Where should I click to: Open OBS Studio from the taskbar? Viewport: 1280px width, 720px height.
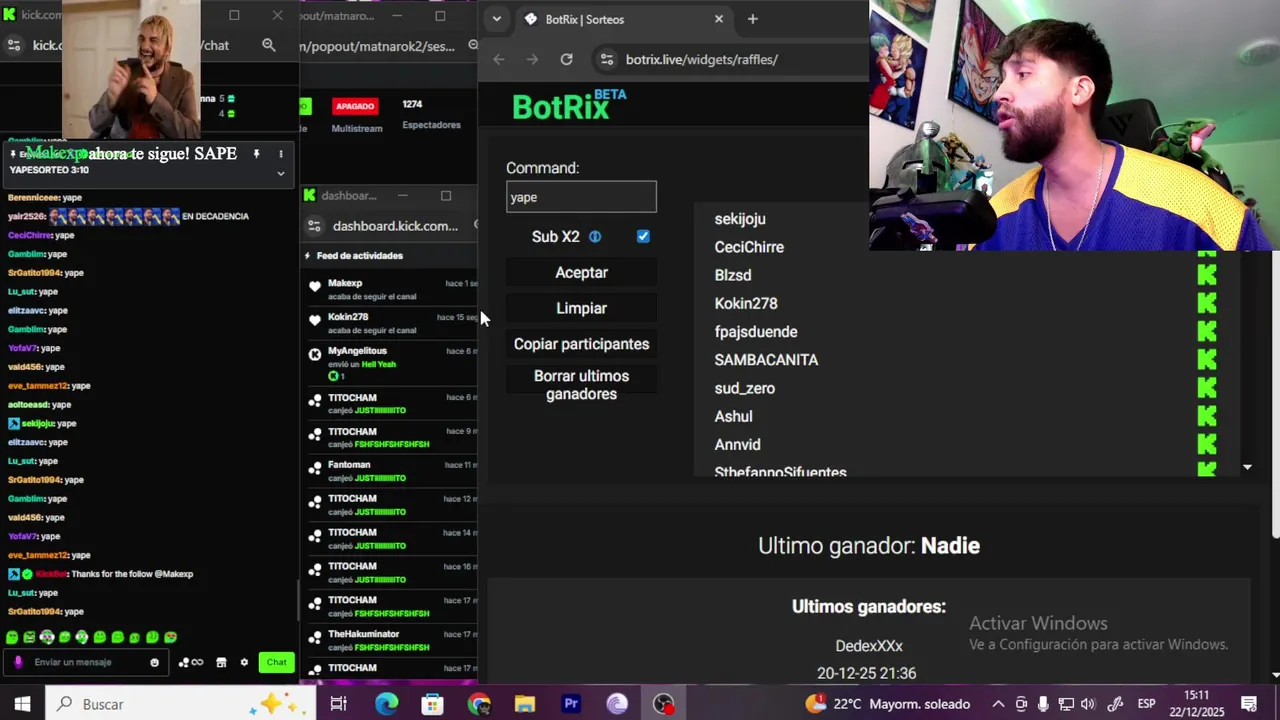(663, 704)
